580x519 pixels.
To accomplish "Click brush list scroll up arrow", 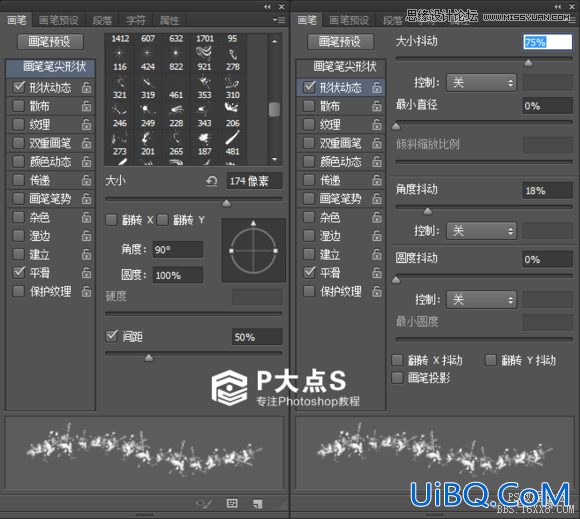I will click(x=274, y=41).
